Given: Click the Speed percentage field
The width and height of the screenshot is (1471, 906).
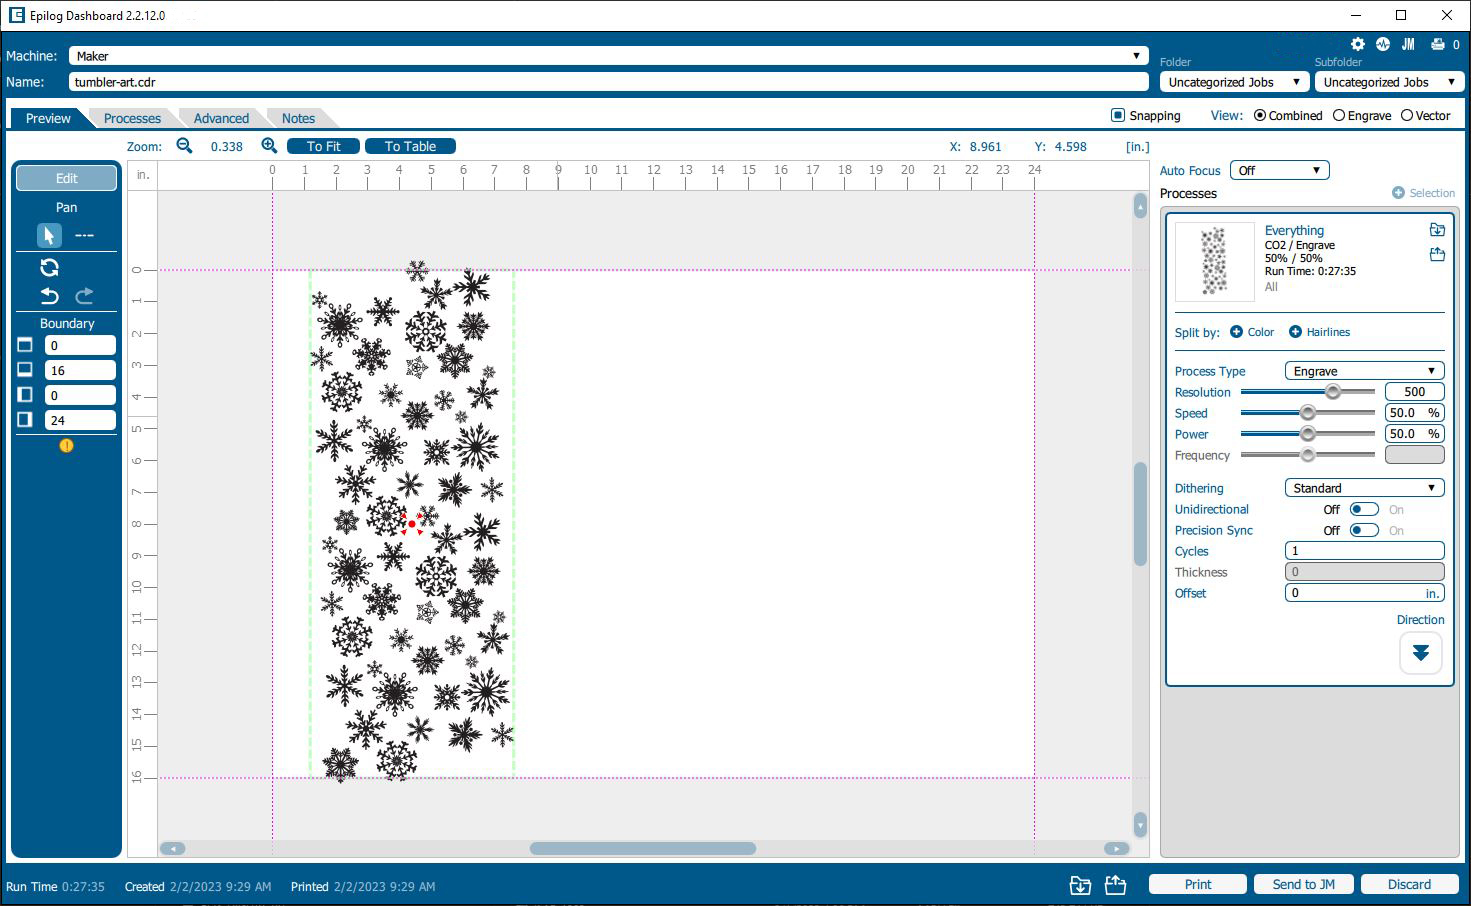Looking at the screenshot, I should 1414,413.
